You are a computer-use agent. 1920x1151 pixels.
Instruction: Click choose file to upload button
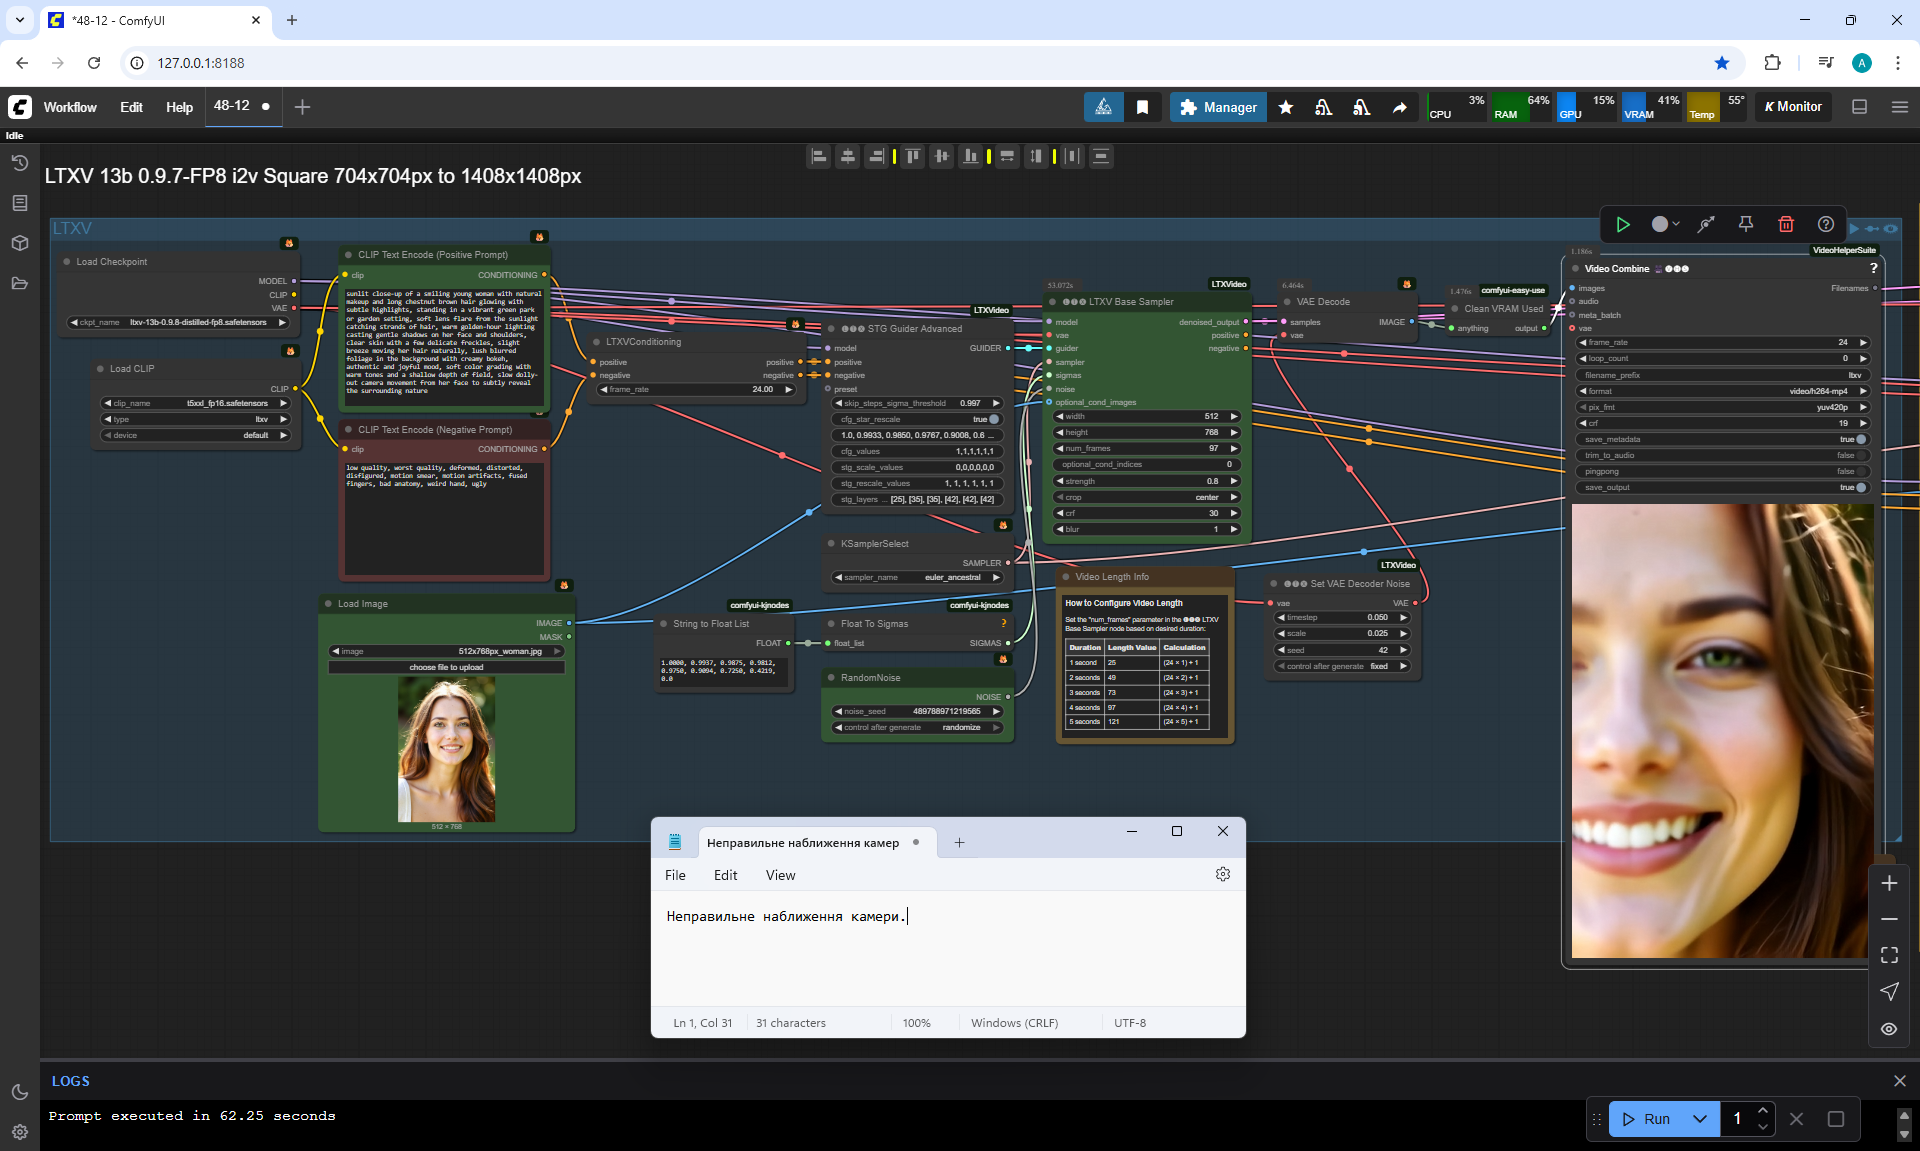(x=446, y=667)
